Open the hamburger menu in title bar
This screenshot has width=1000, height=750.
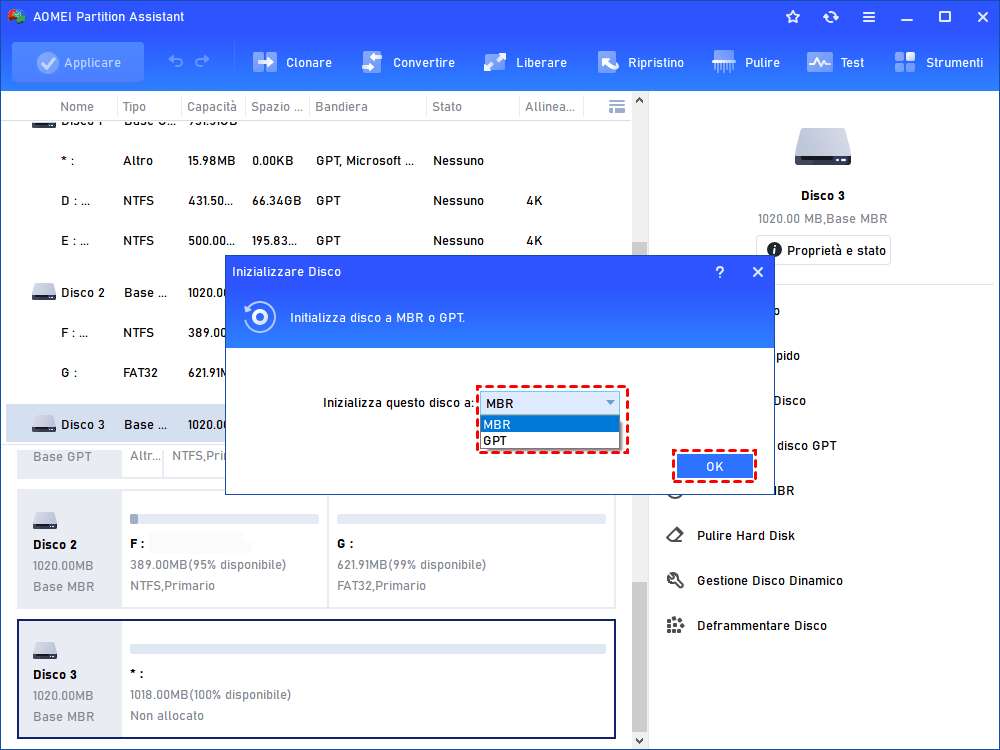tap(869, 17)
